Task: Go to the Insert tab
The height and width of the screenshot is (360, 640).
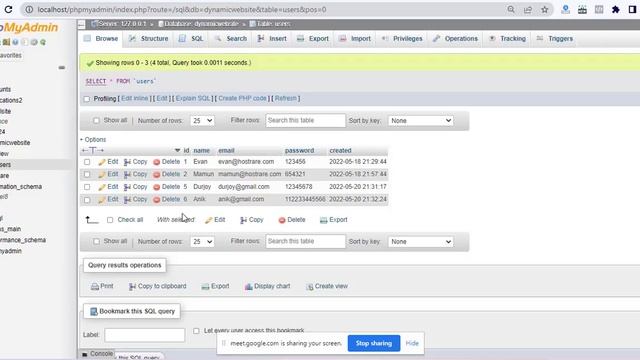Action: pos(272,38)
